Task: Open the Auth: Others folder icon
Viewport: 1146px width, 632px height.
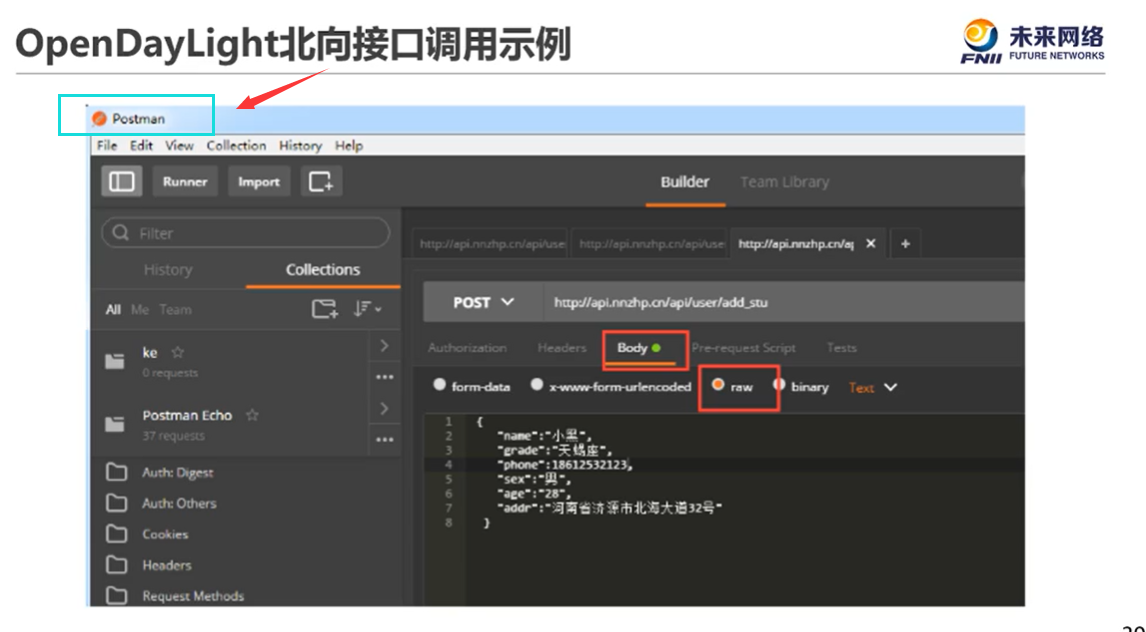Action: point(116,503)
